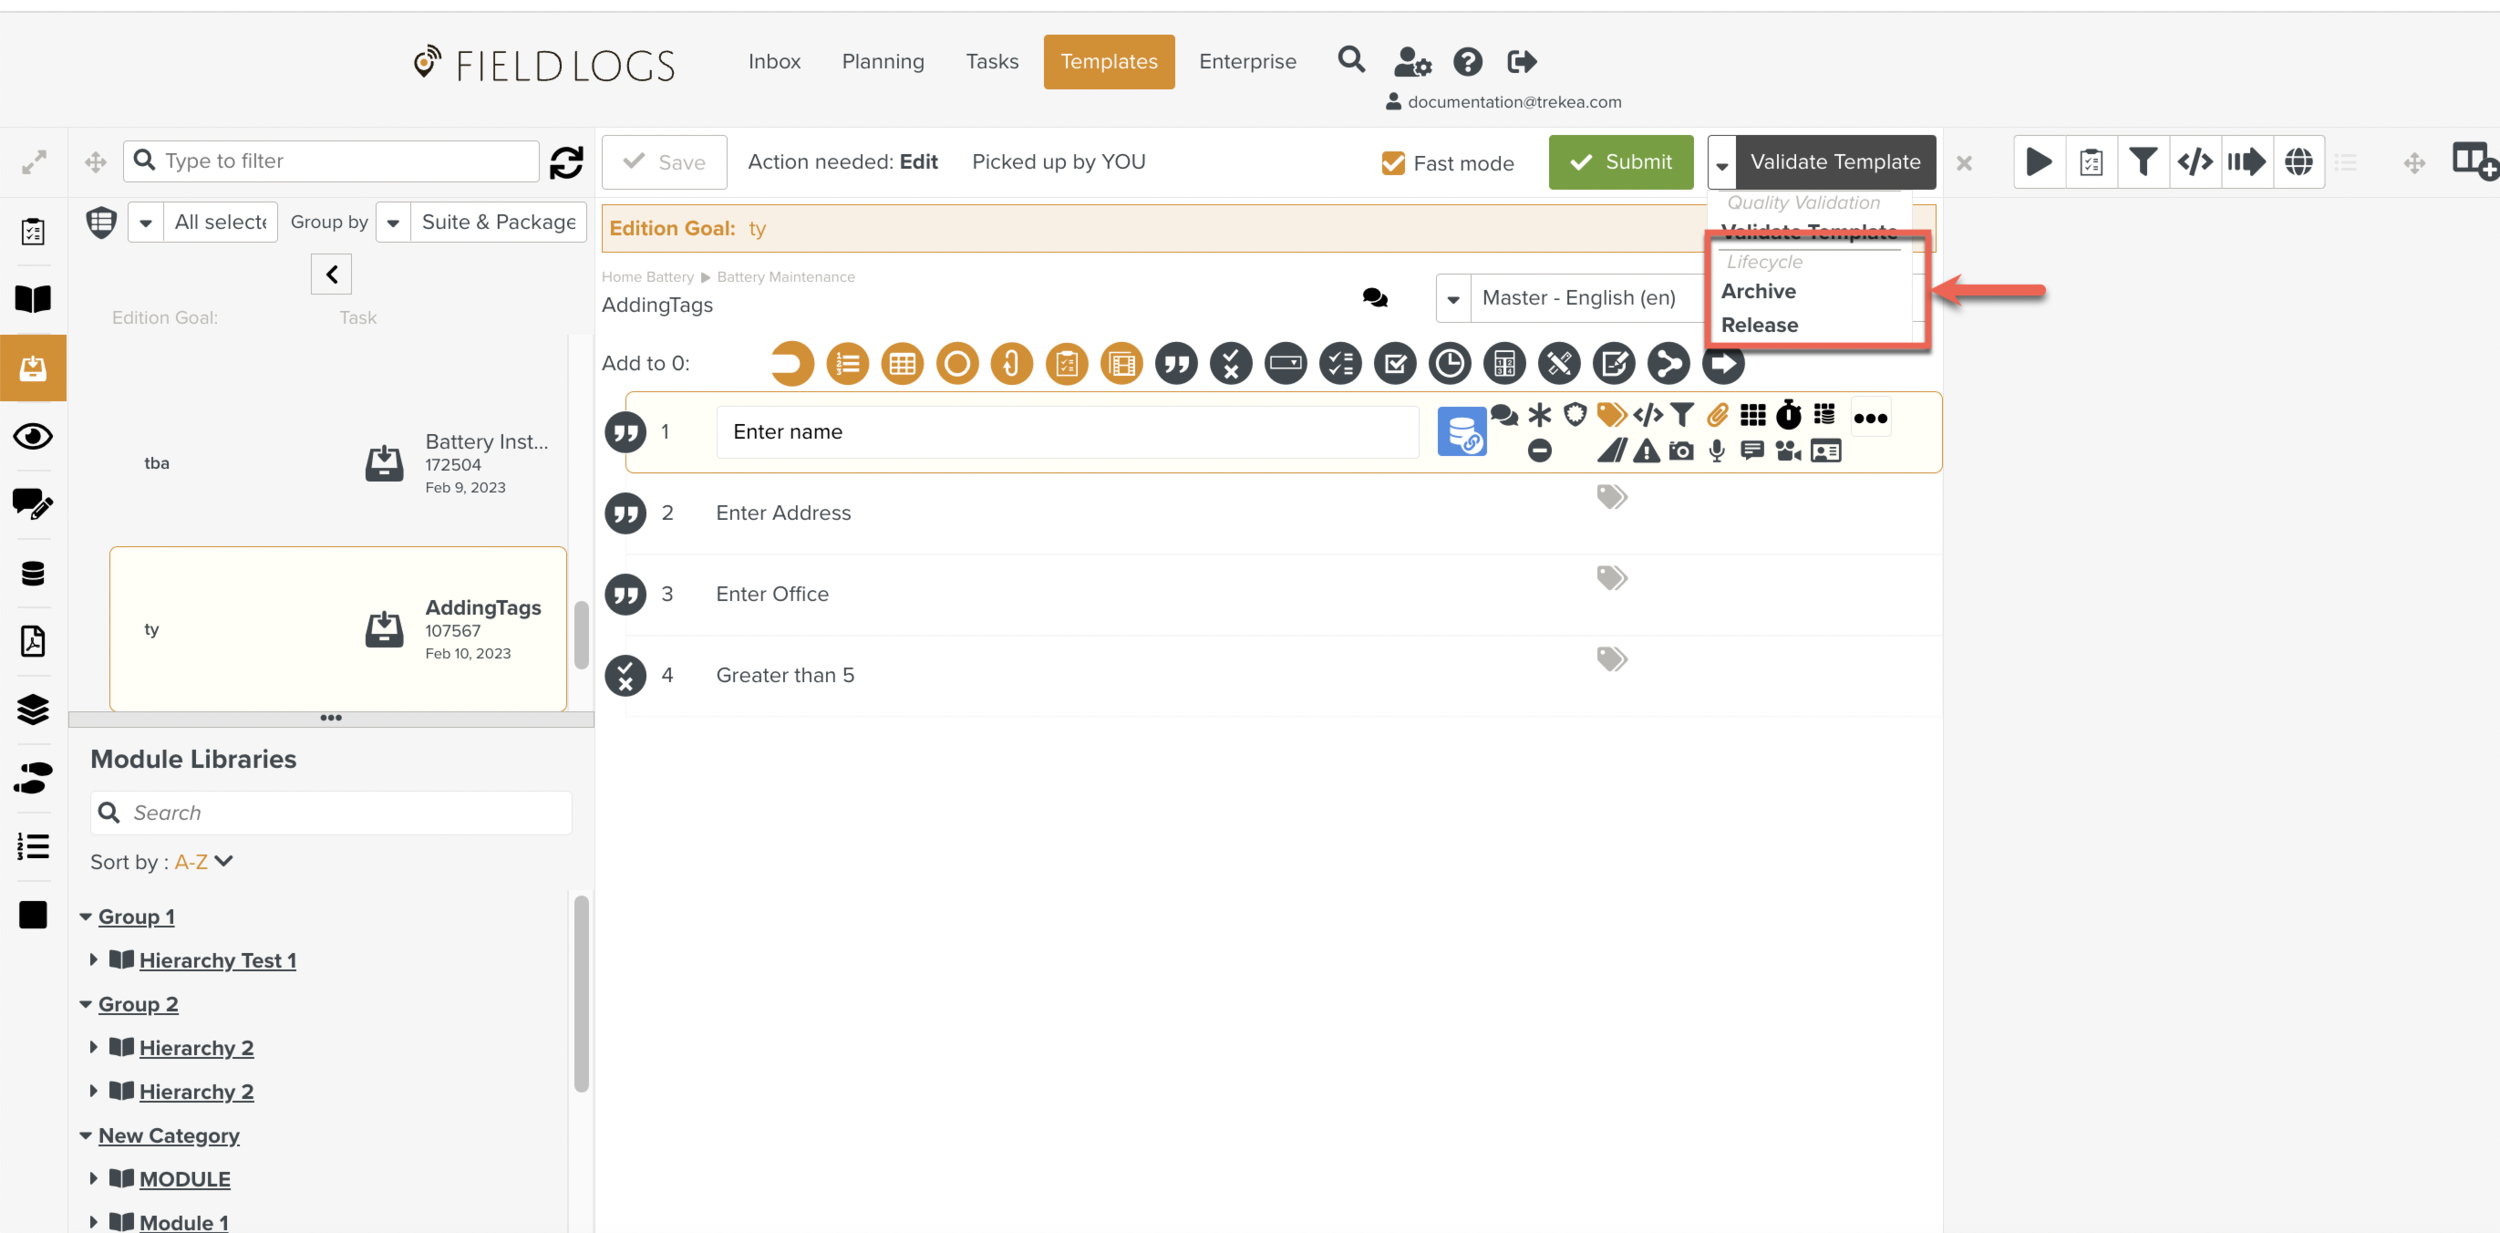This screenshot has width=2500, height=1233.
Task: Click the globe translation icon in the top toolbar
Action: click(x=2299, y=161)
